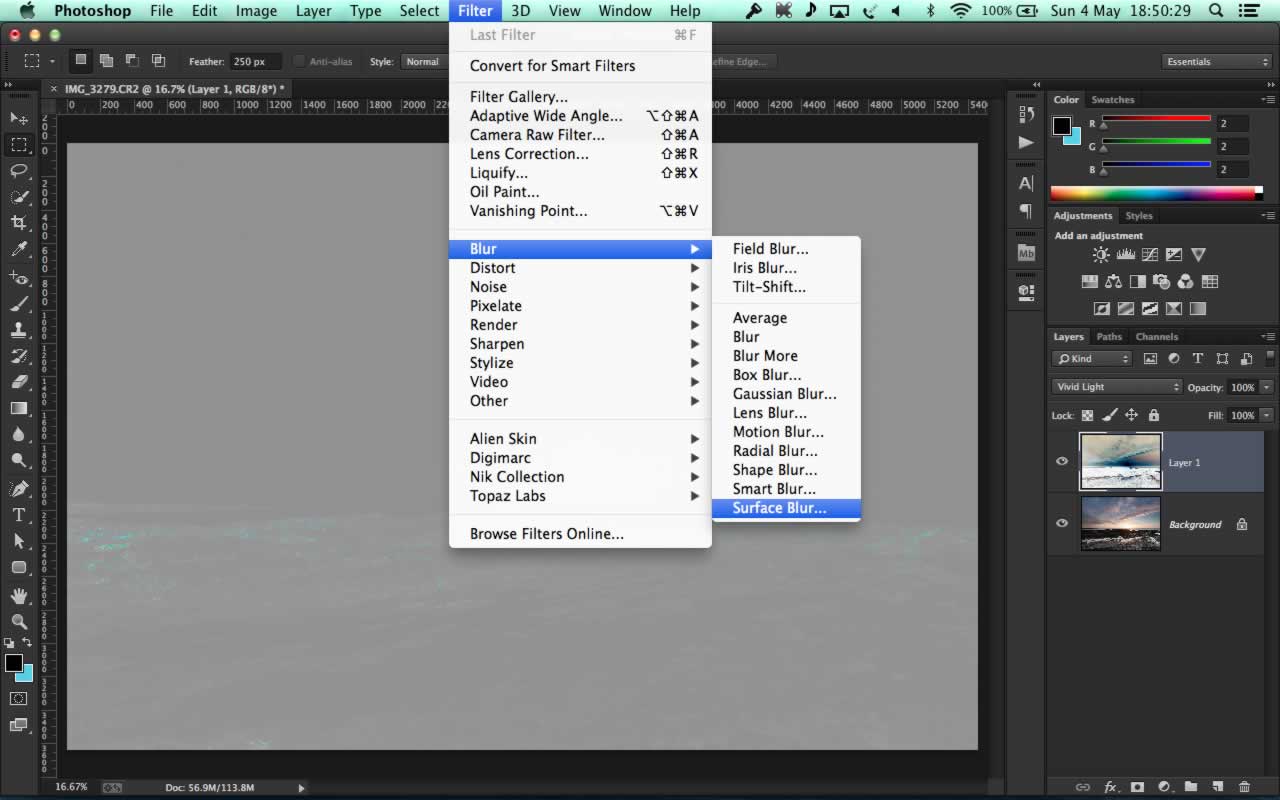Click Convert for Smart Filters
1280x800 pixels.
(580, 66)
